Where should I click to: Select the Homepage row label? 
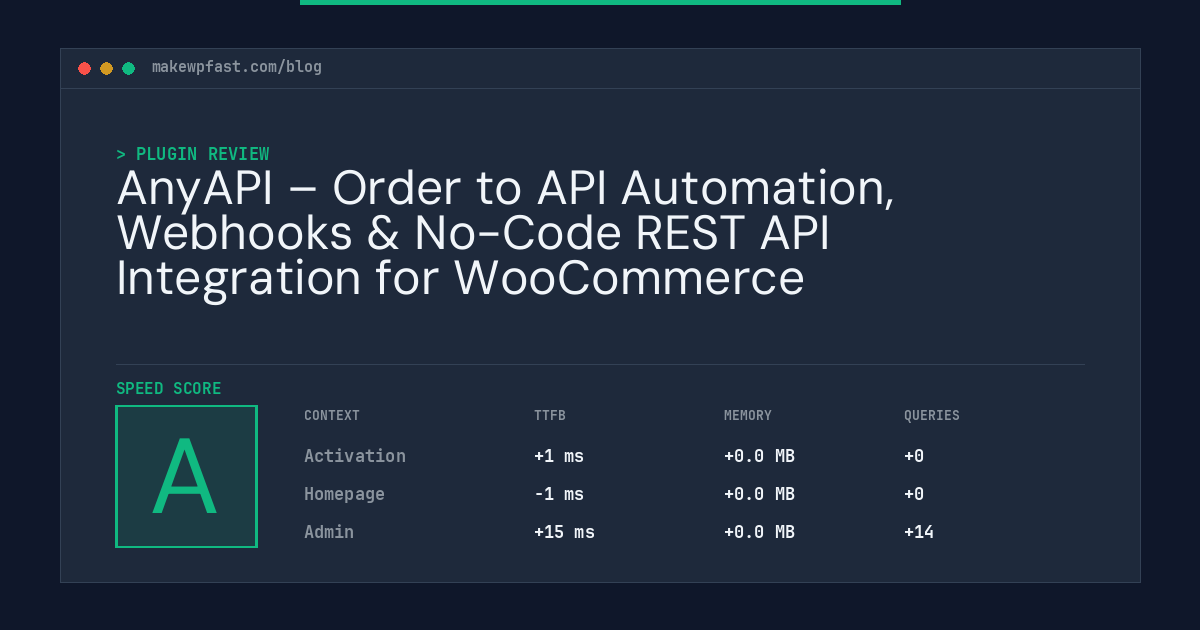click(344, 494)
